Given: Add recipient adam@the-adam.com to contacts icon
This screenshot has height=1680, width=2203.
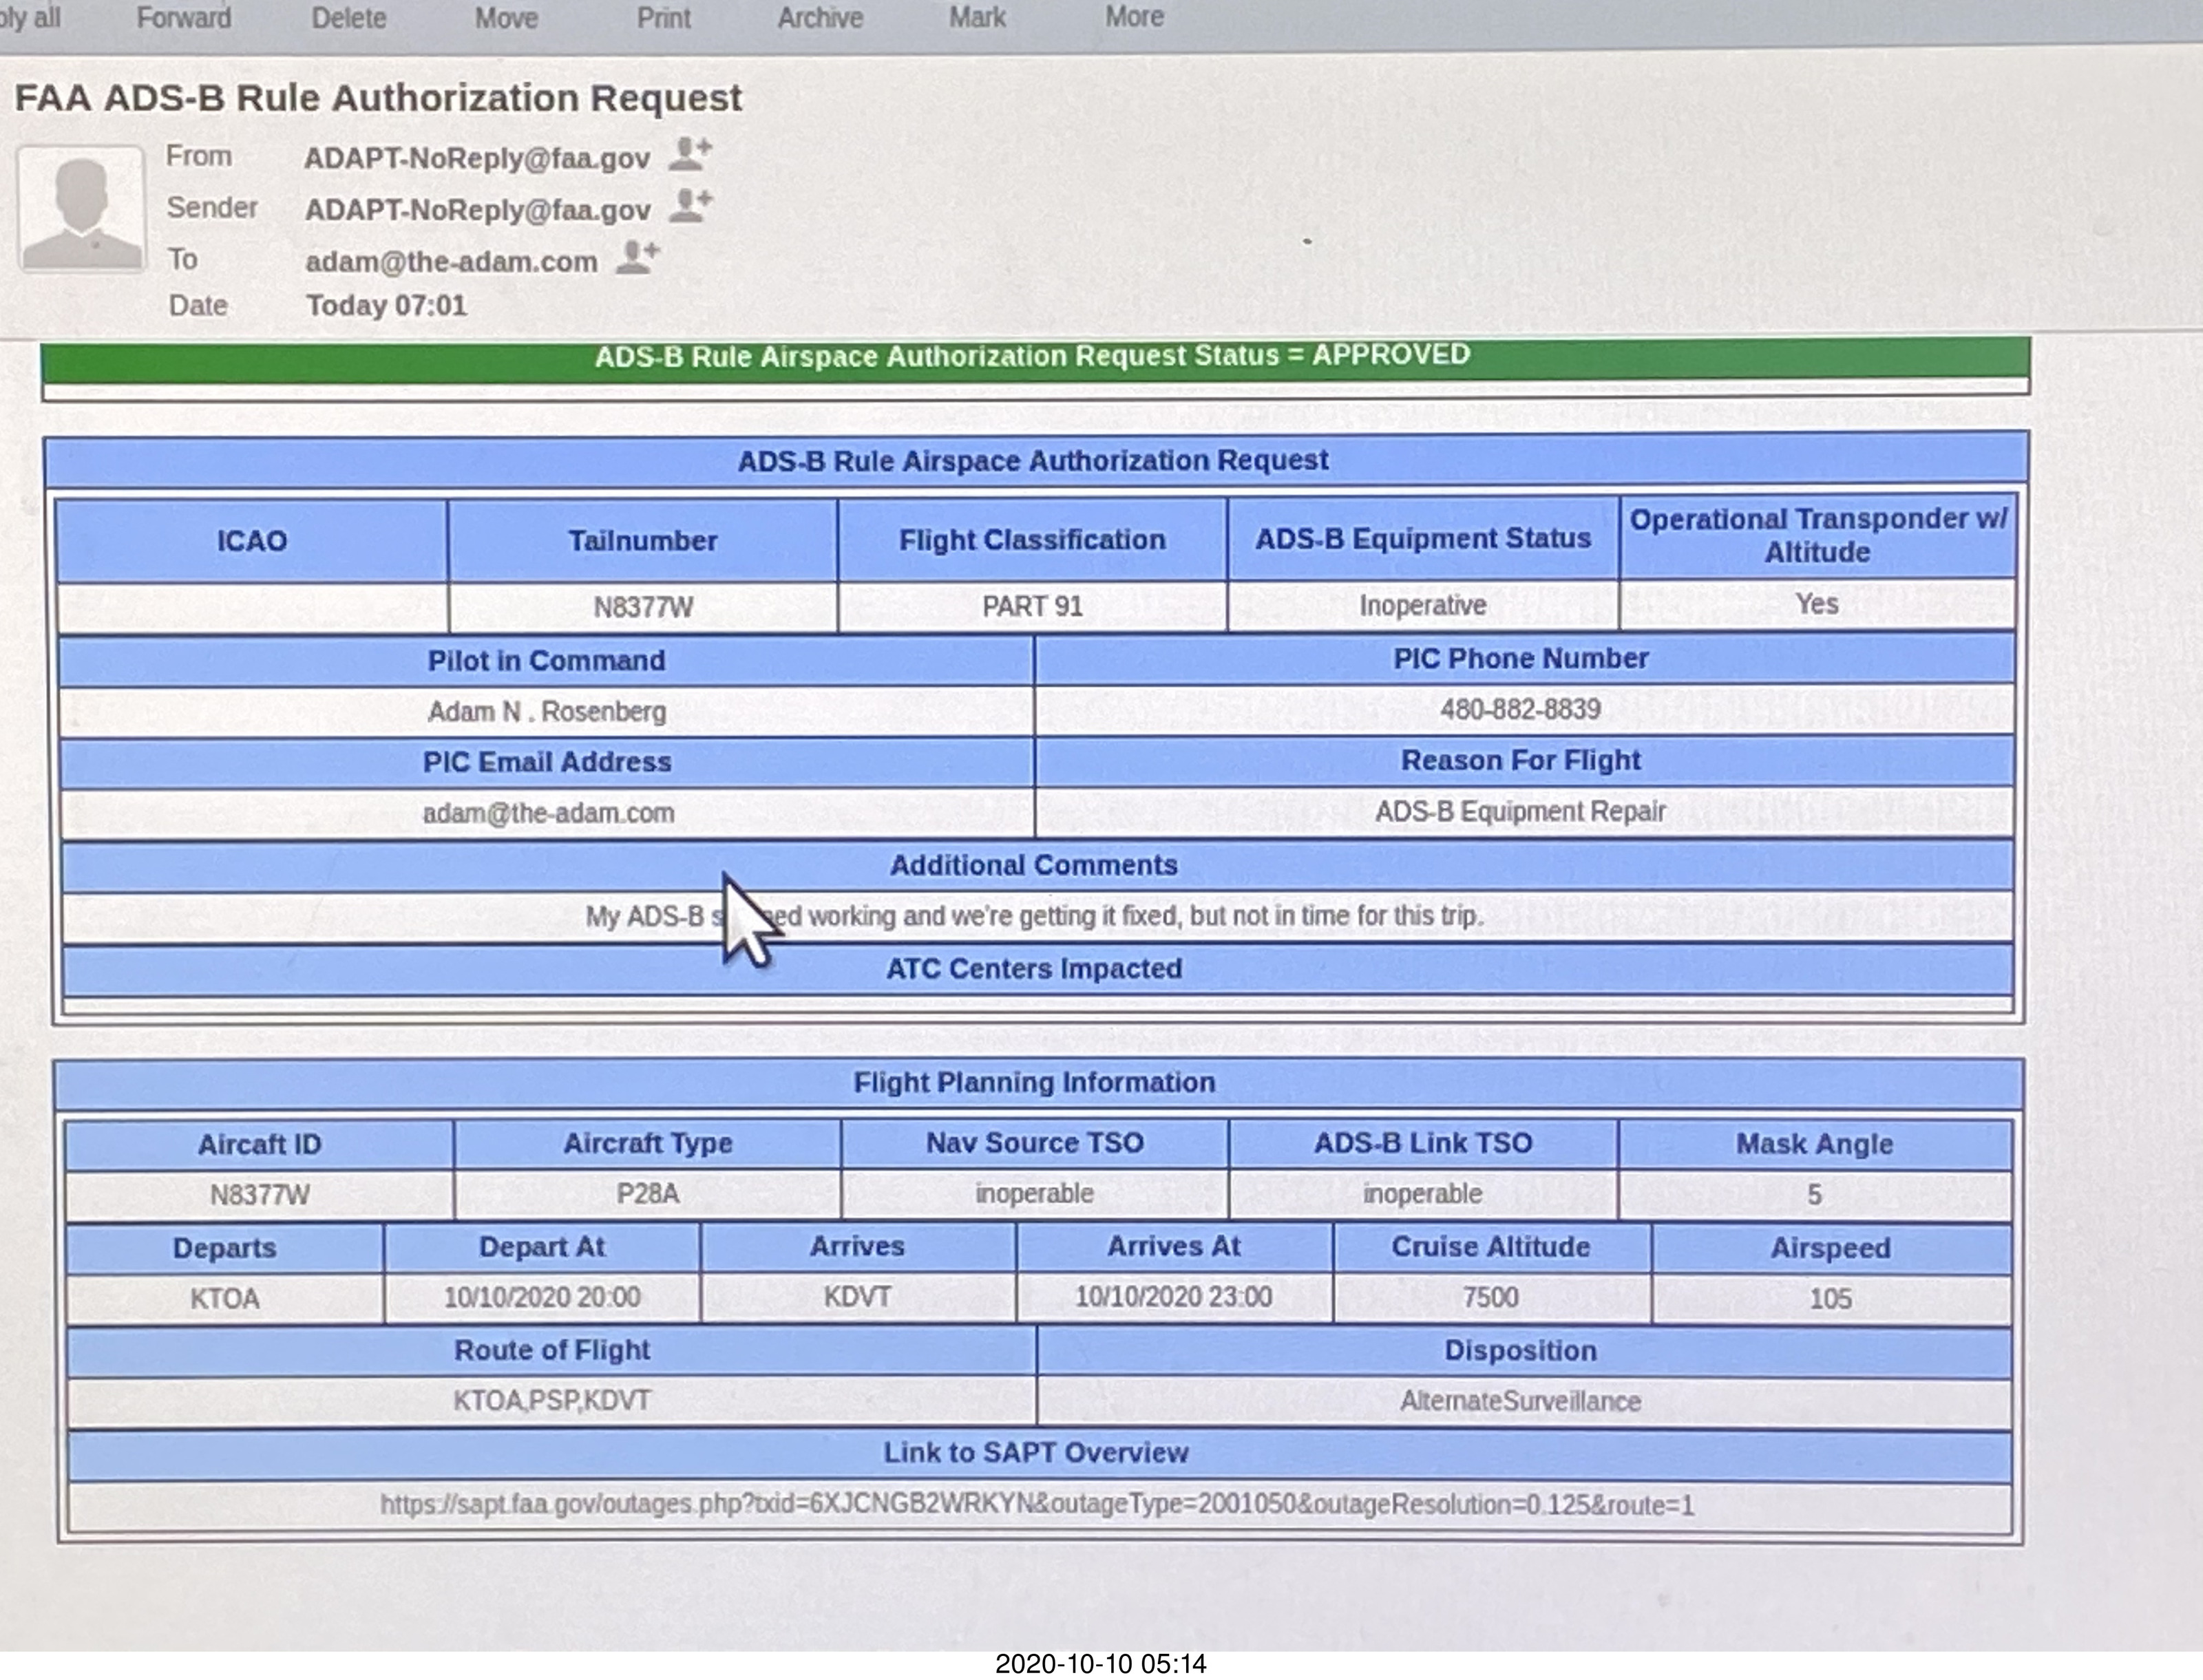Looking at the screenshot, I should 637,257.
